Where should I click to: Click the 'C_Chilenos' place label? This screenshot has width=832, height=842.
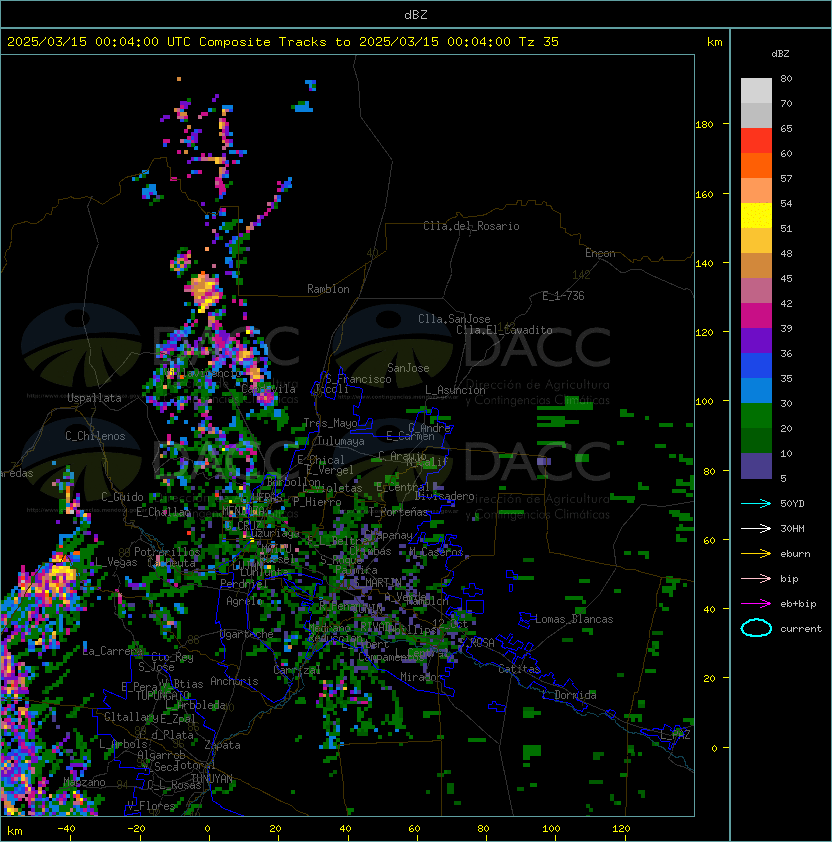[95, 436]
